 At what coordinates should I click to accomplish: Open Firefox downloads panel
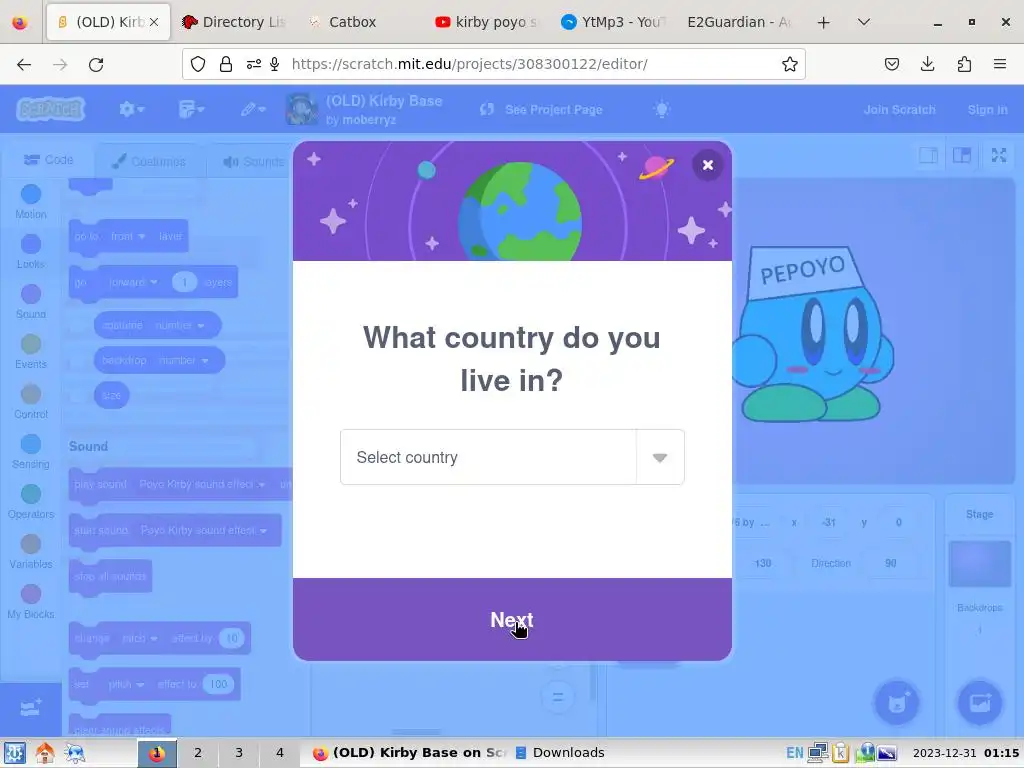pyautogui.click(x=927, y=64)
